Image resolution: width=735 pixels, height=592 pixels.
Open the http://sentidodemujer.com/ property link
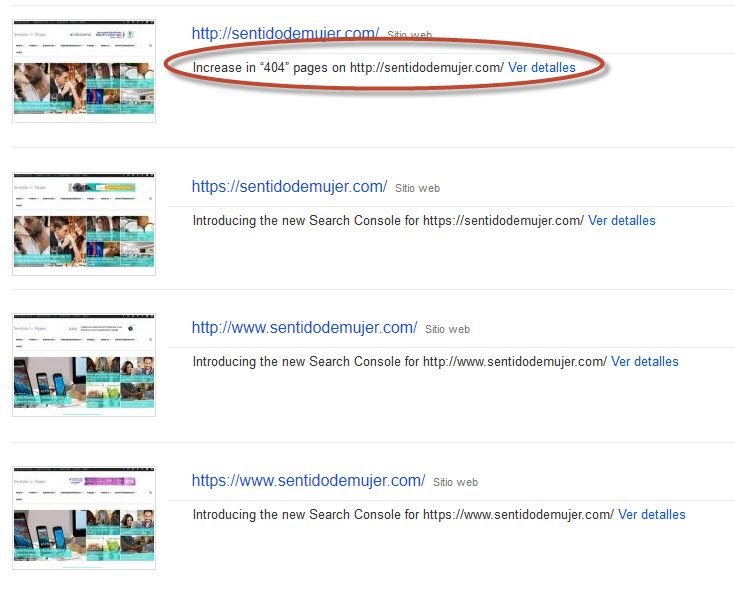[285, 33]
